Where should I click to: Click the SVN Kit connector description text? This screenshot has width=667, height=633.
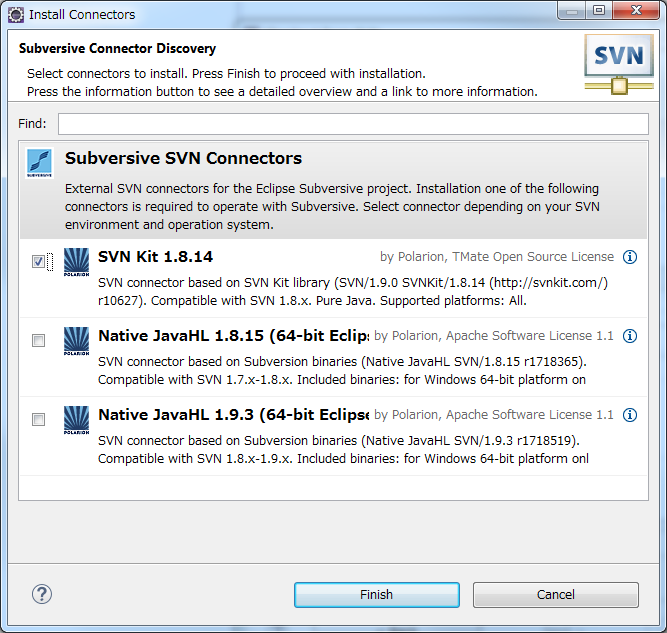pos(353,292)
